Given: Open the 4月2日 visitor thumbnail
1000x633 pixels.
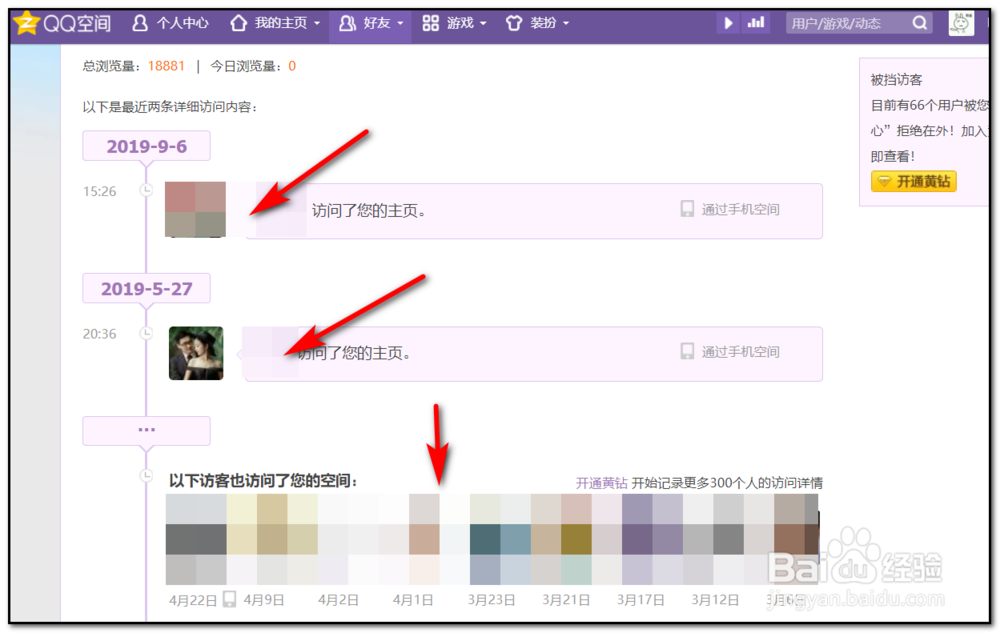Looking at the screenshot, I should 345,539.
